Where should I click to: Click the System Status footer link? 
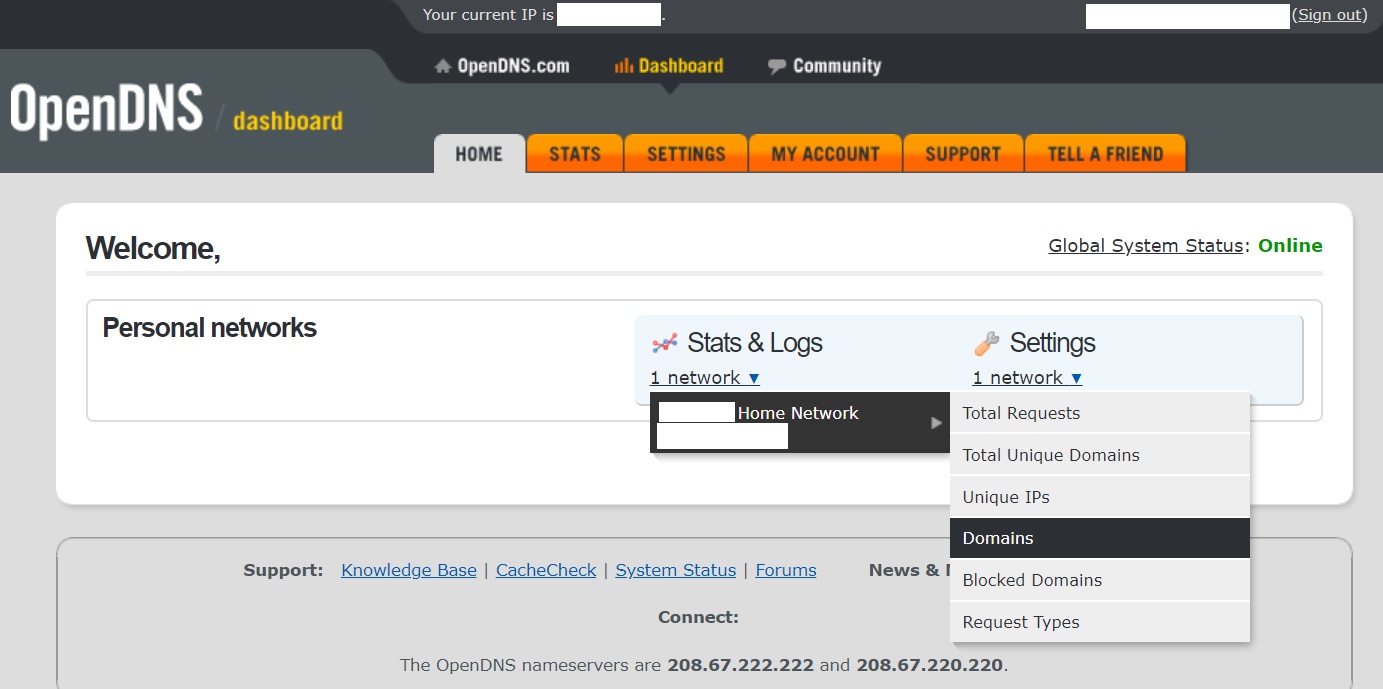point(675,570)
